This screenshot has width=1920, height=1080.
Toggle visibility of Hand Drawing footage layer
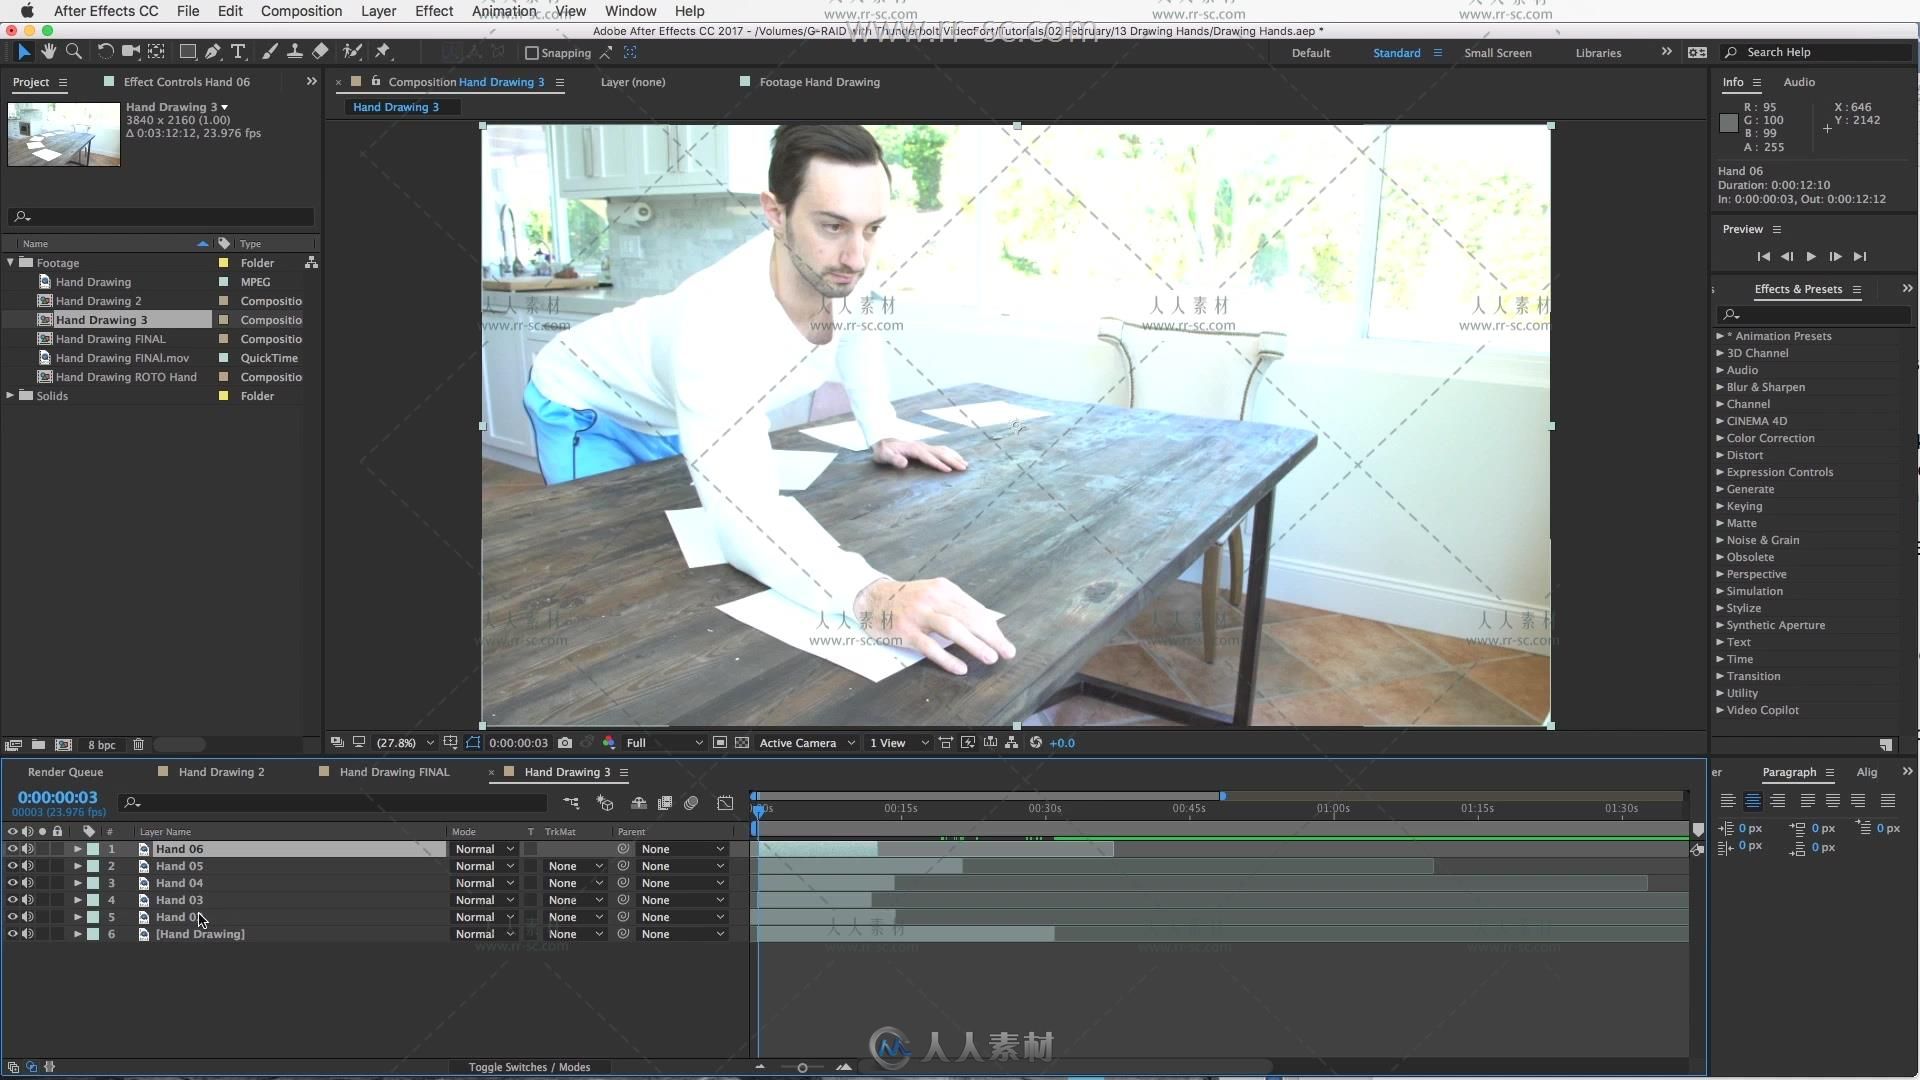(x=12, y=934)
